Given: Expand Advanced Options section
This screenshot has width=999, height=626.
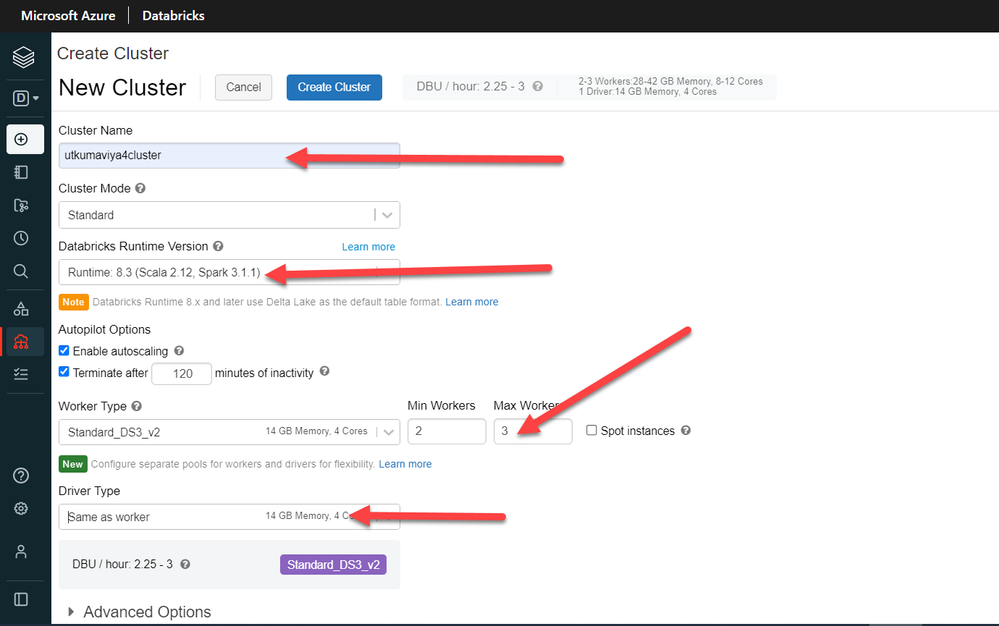Looking at the screenshot, I should (x=140, y=612).
